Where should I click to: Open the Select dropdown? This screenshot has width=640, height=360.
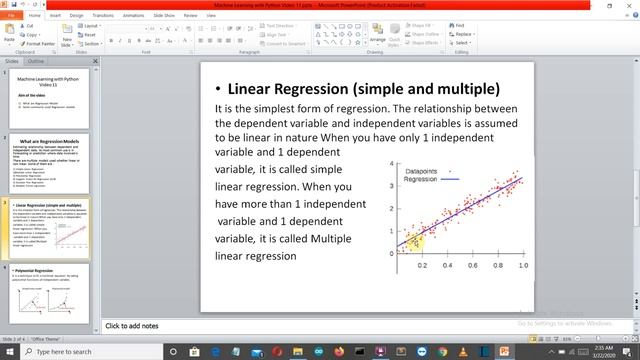[x=460, y=43]
